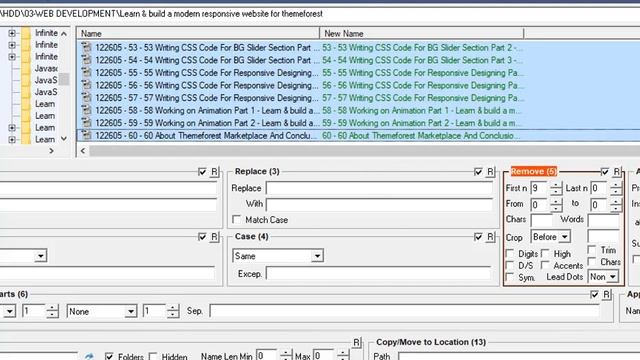Click file icon of row 122605 - 55
The height and width of the screenshot is (360, 640).
86,73
